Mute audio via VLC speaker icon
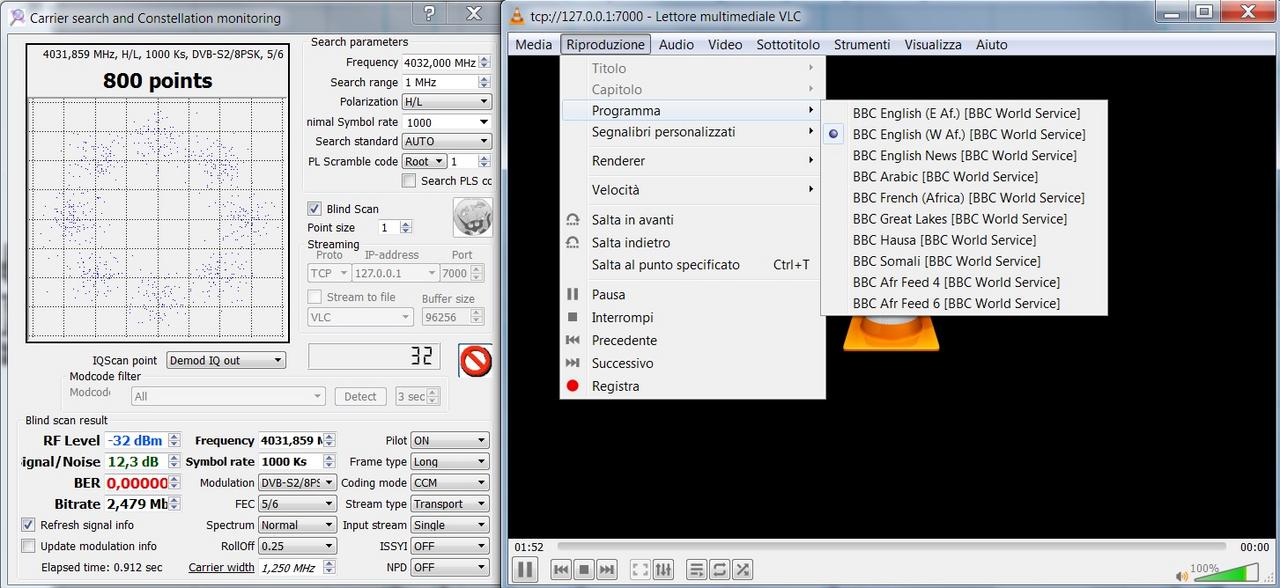The height and width of the screenshot is (588, 1280). (x=1183, y=575)
